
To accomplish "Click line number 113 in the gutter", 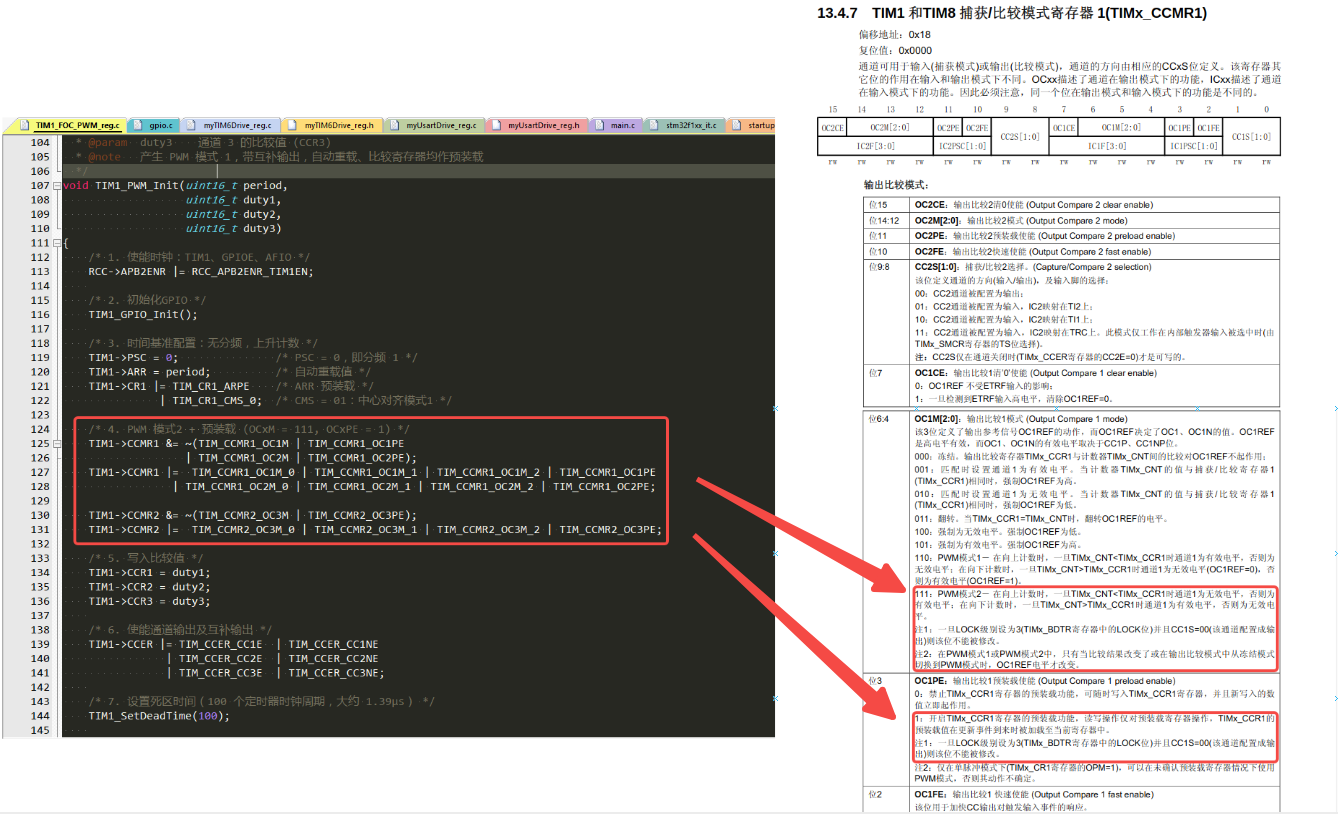I will 39,271.
